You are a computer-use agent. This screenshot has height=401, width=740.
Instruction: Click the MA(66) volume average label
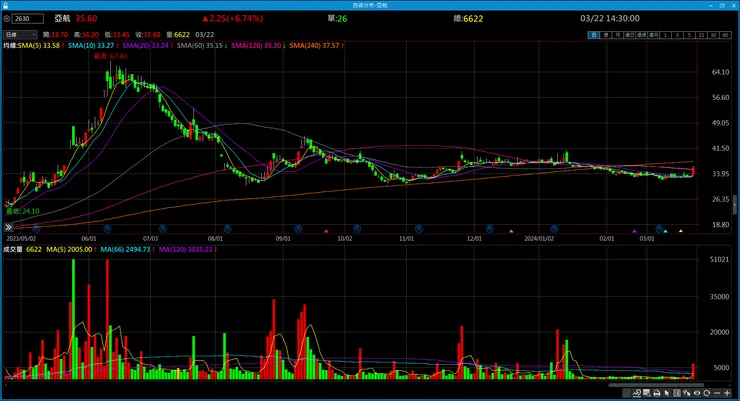tap(125, 250)
